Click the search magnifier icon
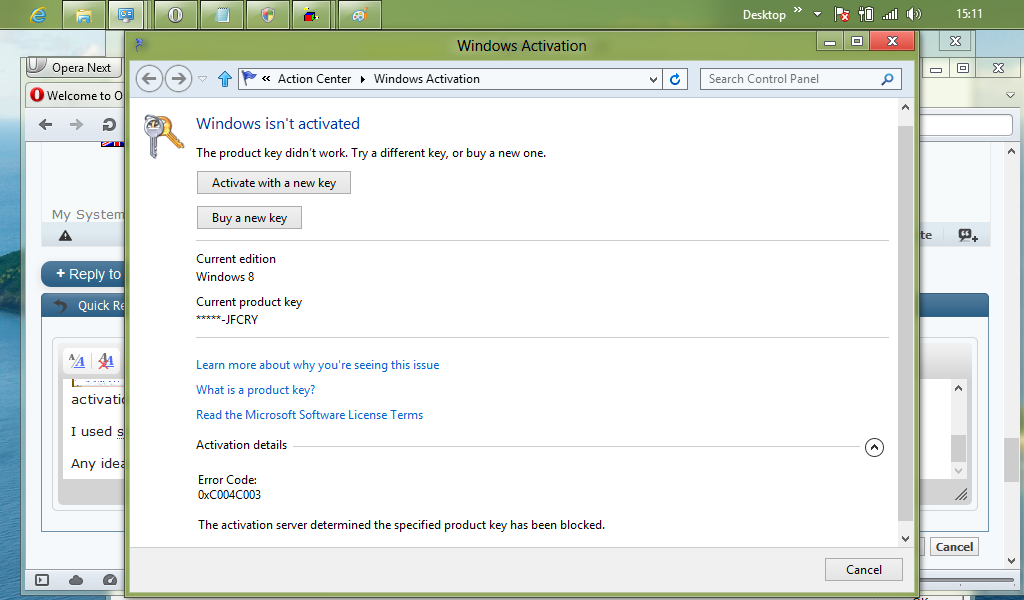The image size is (1024, 600). (888, 79)
